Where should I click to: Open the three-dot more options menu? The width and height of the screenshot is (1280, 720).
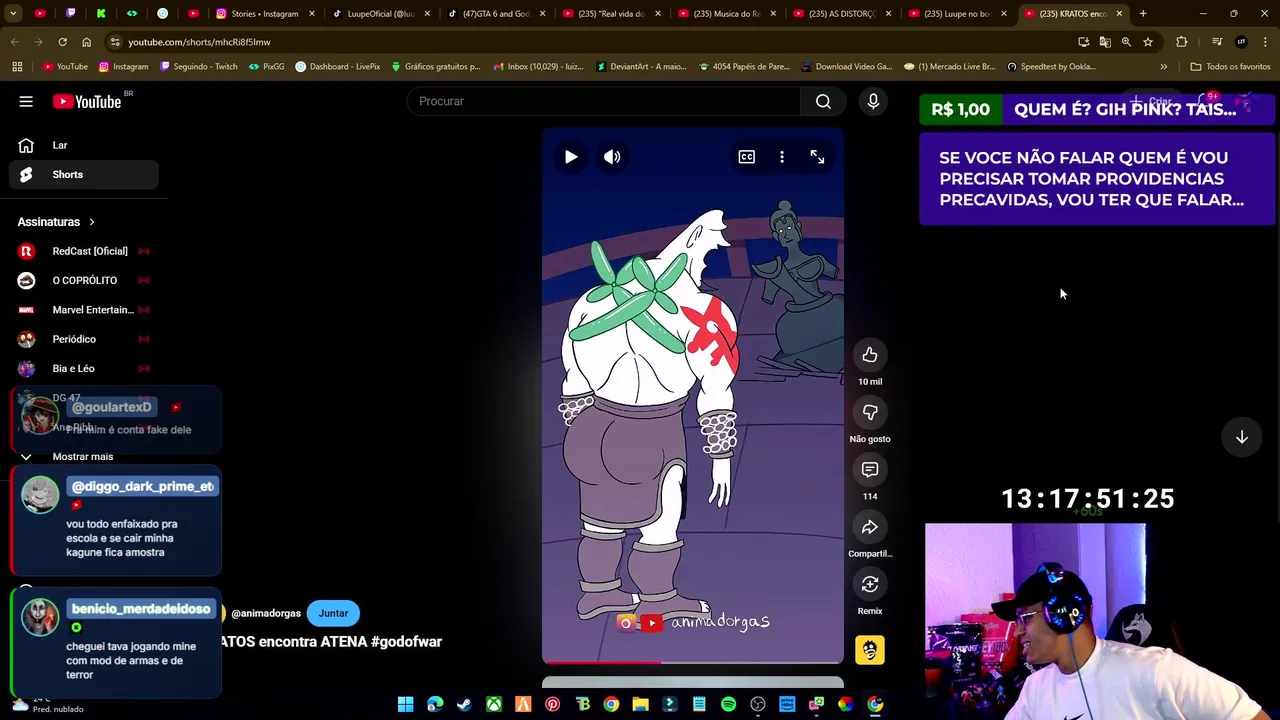tap(782, 157)
